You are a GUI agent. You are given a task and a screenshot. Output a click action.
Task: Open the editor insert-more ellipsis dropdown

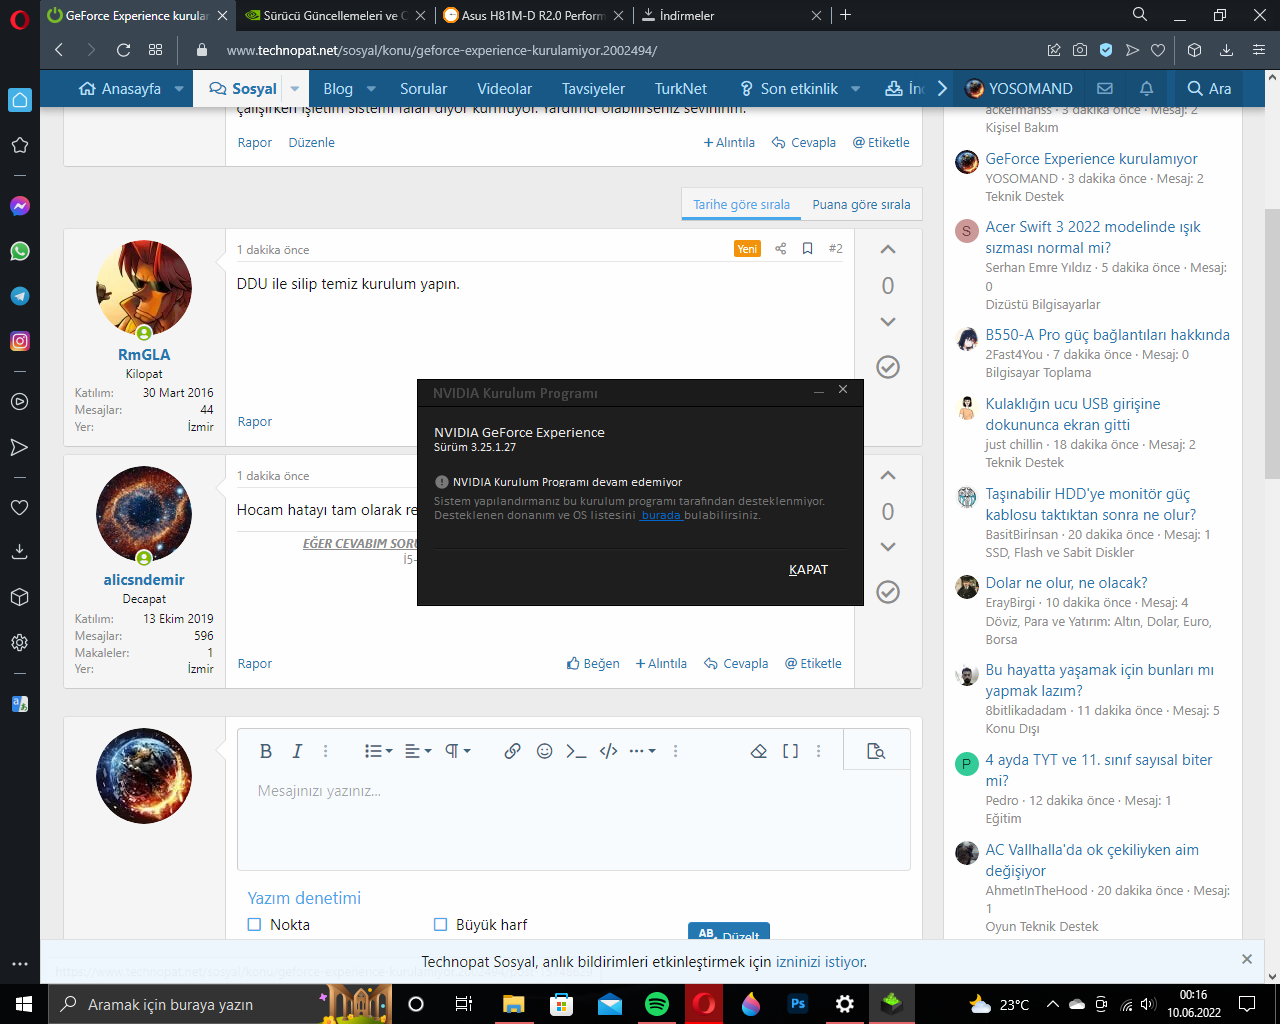pos(642,751)
